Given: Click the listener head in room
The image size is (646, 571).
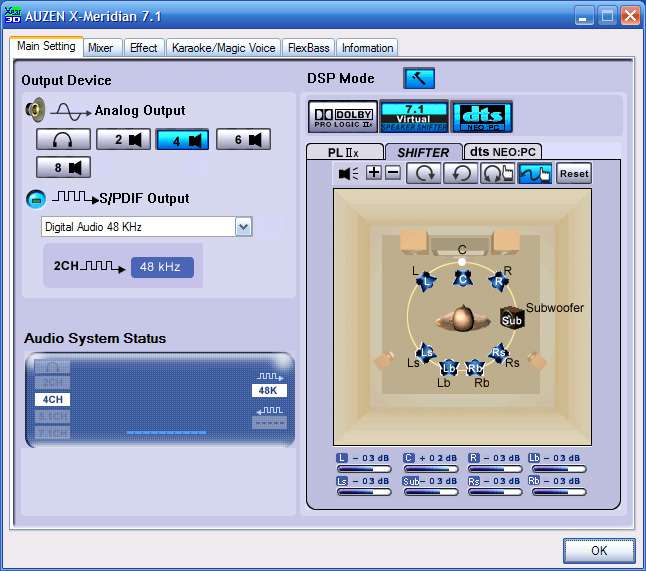Looking at the screenshot, I should [x=462, y=318].
